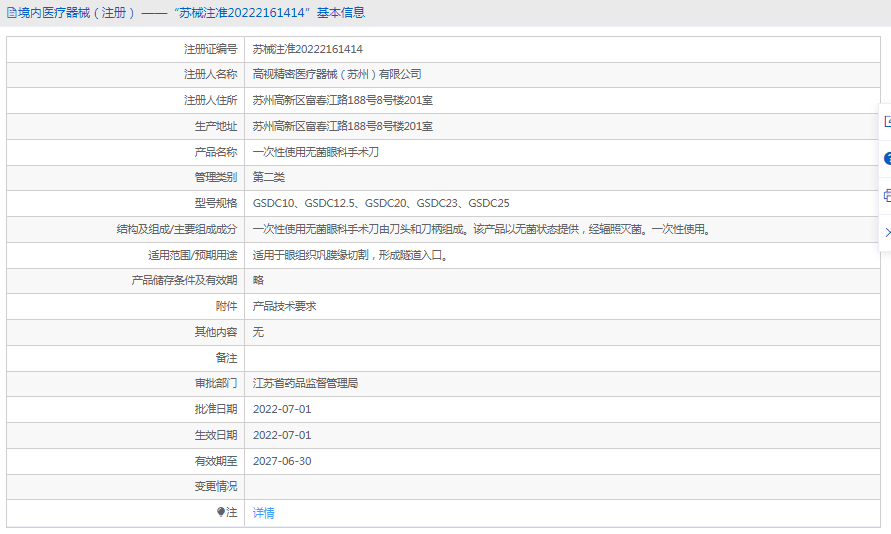
Task: Click the empty 变更情况 value cell
Action: pos(560,486)
